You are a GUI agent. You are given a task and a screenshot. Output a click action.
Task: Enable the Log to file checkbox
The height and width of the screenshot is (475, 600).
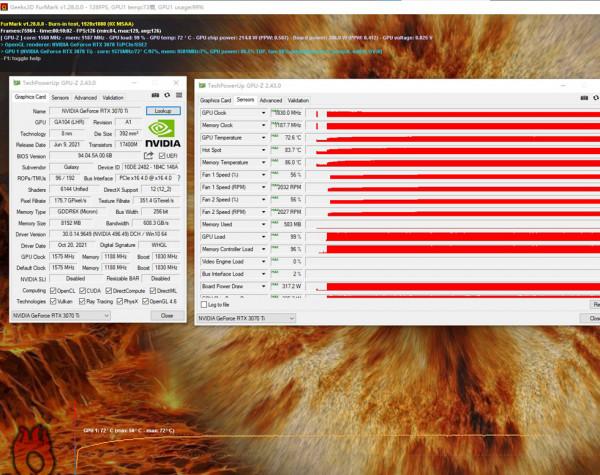(205, 304)
